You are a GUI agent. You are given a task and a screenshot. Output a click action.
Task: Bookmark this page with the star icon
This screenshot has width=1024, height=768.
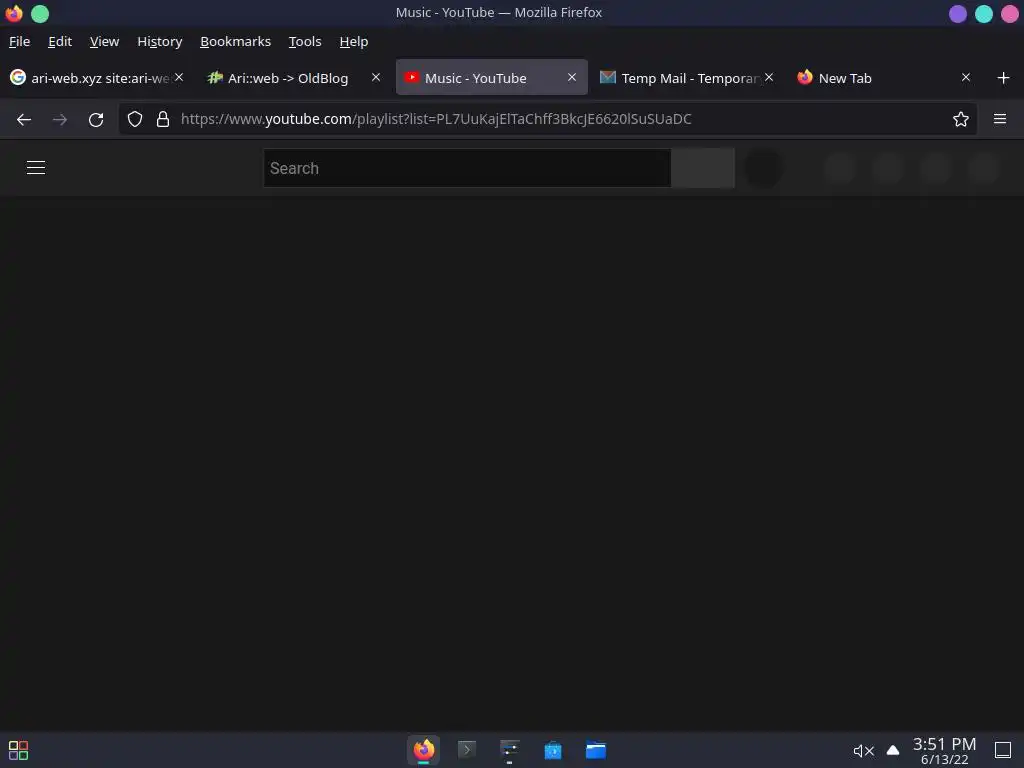pyautogui.click(x=961, y=119)
